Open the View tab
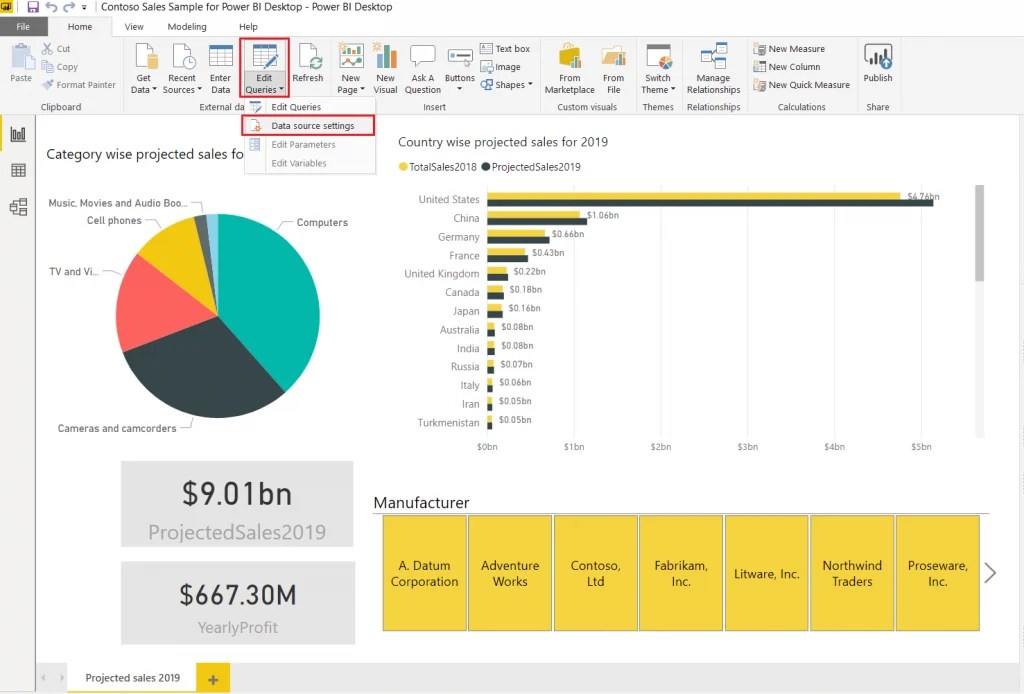1024x694 pixels. [133, 27]
